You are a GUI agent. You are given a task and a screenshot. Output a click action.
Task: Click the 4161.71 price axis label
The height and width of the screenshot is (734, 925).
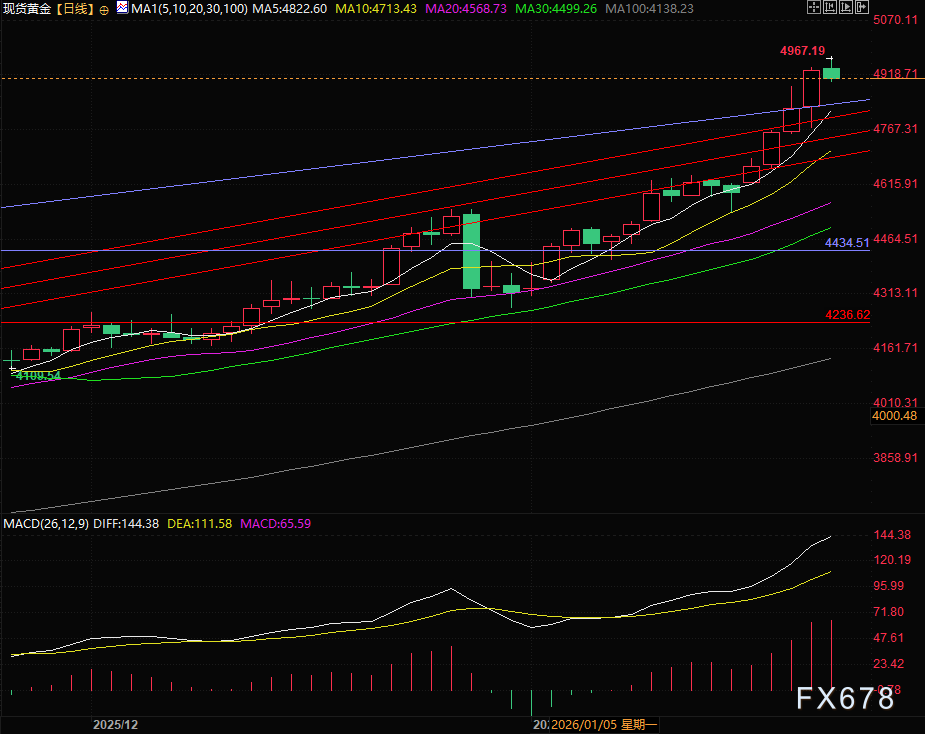[896, 348]
